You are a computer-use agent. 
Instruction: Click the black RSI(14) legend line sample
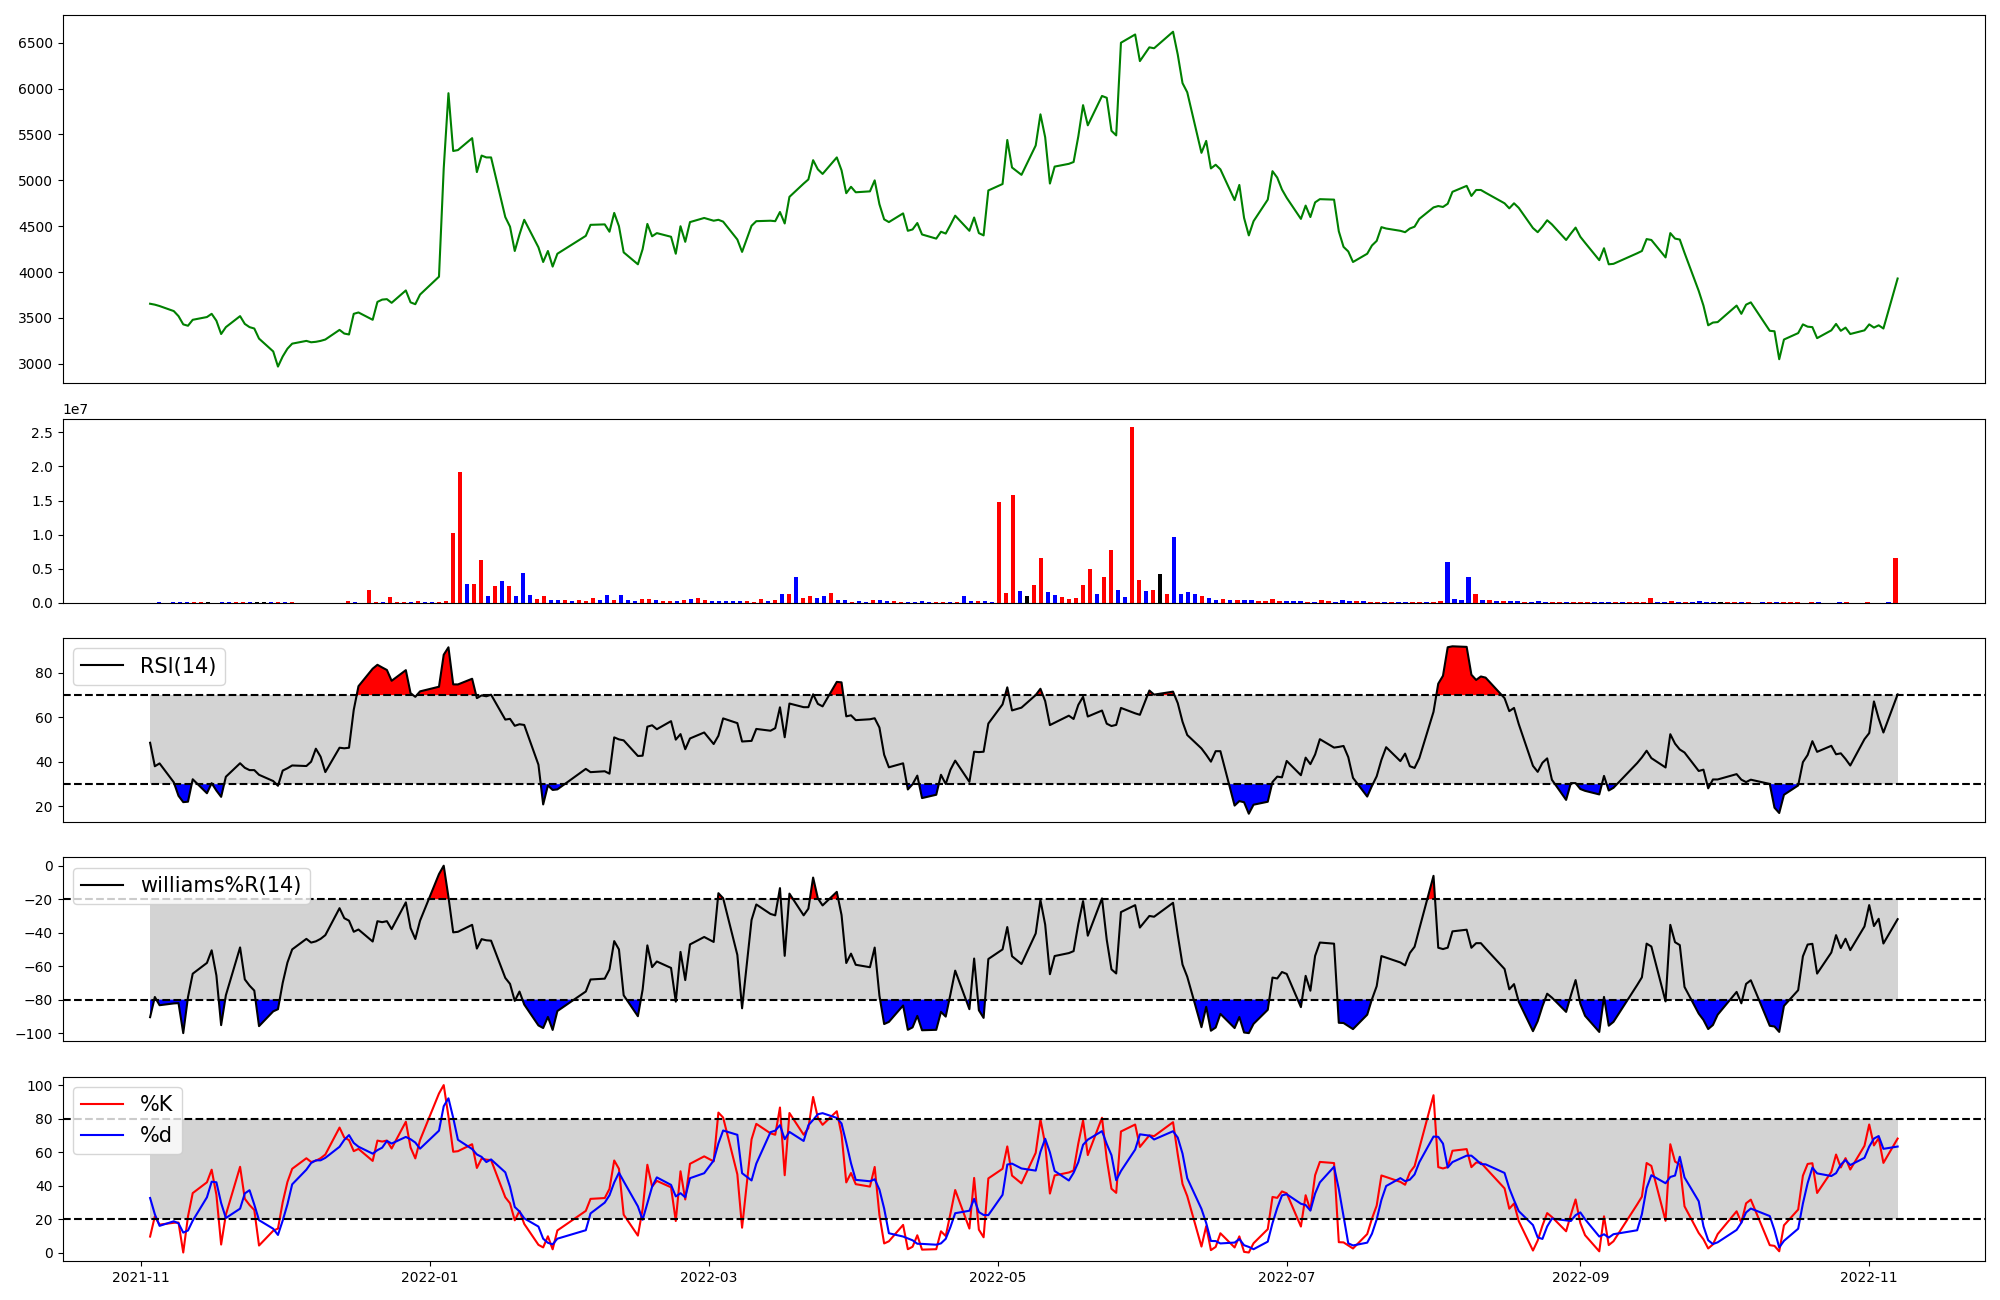[104, 666]
